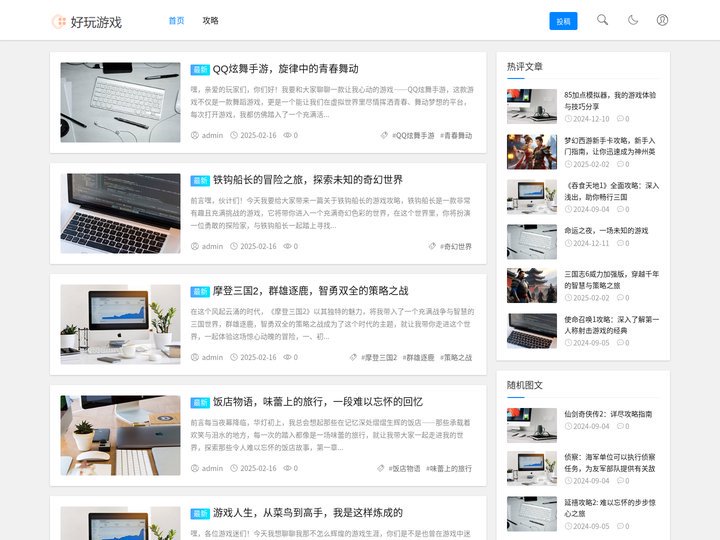The width and height of the screenshot is (720, 540).
Task: Click comment icon under 85加点模拟器
Action: (620, 118)
